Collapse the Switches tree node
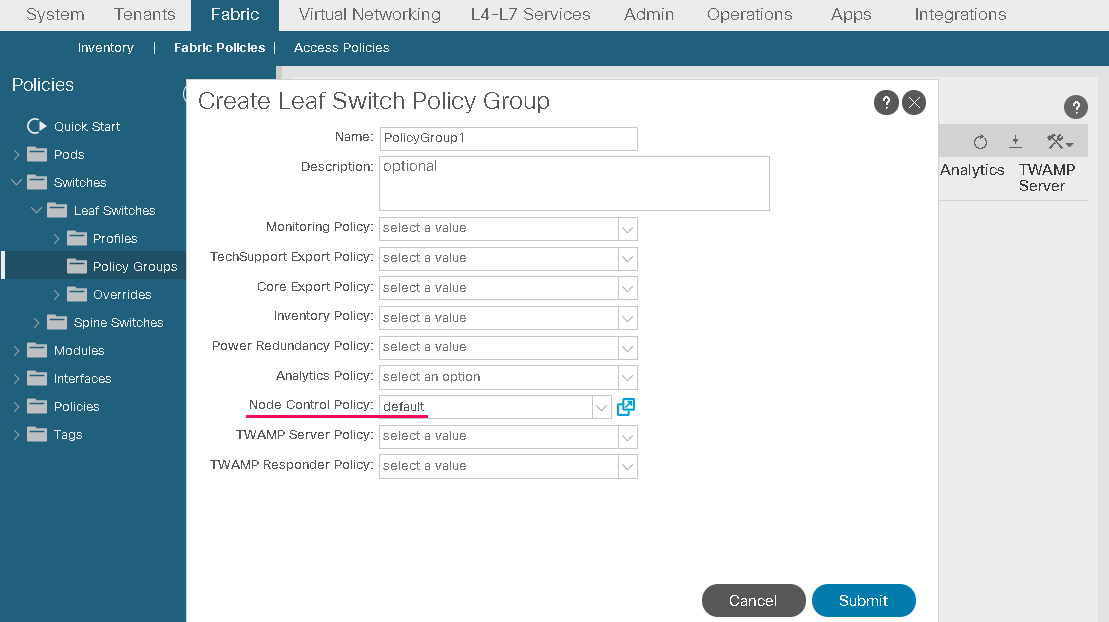1109x622 pixels. (16, 183)
